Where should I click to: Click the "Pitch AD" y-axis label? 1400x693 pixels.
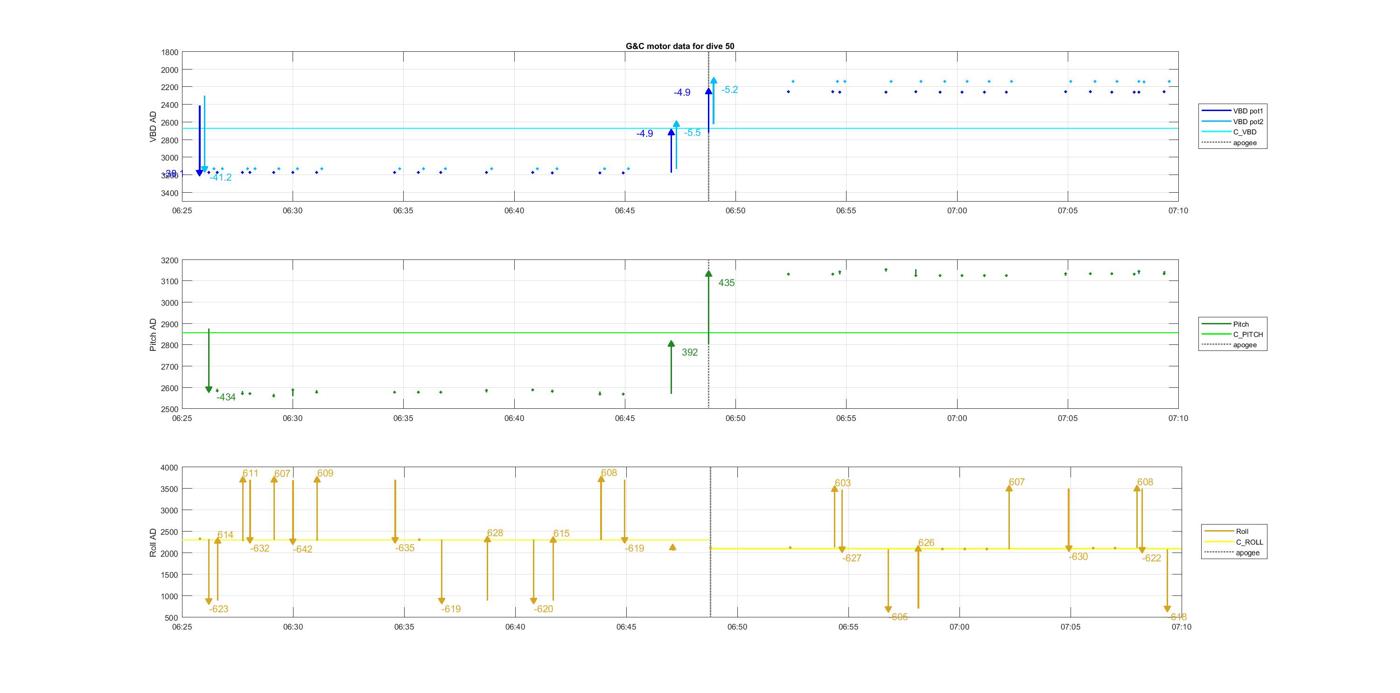[153, 335]
